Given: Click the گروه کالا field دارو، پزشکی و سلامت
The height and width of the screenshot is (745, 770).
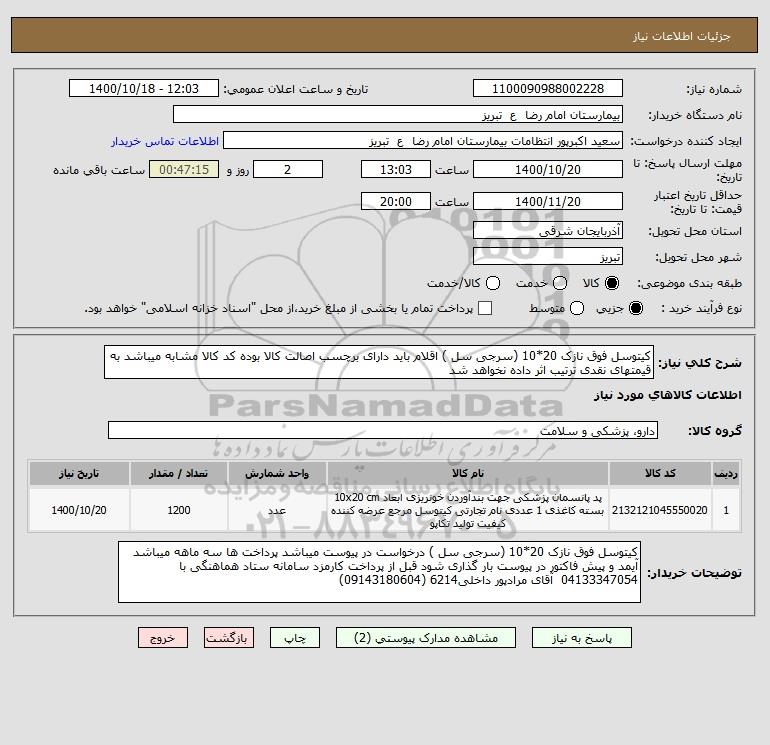Looking at the screenshot, I should tap(383, 430).
